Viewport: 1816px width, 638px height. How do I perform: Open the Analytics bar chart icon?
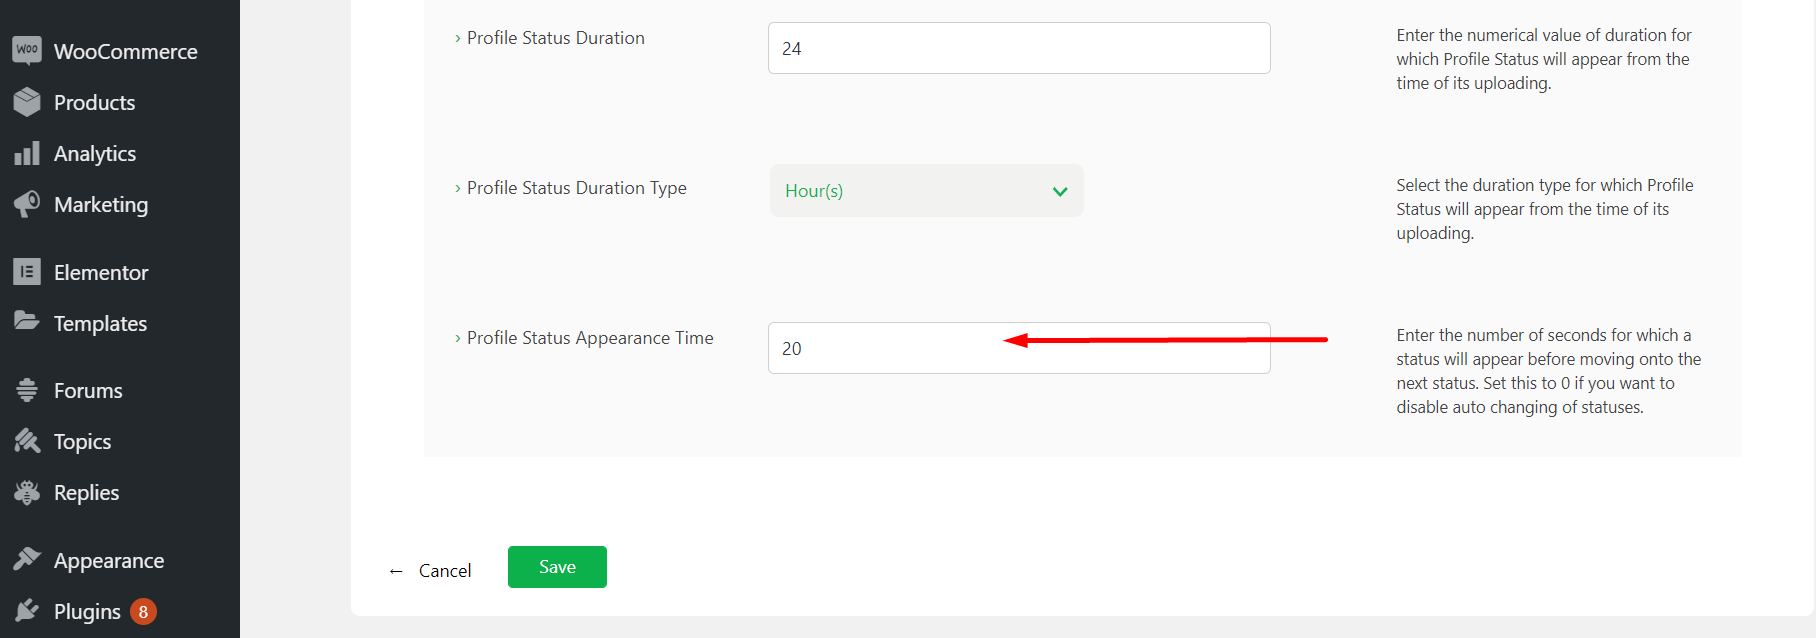[27, 153]
